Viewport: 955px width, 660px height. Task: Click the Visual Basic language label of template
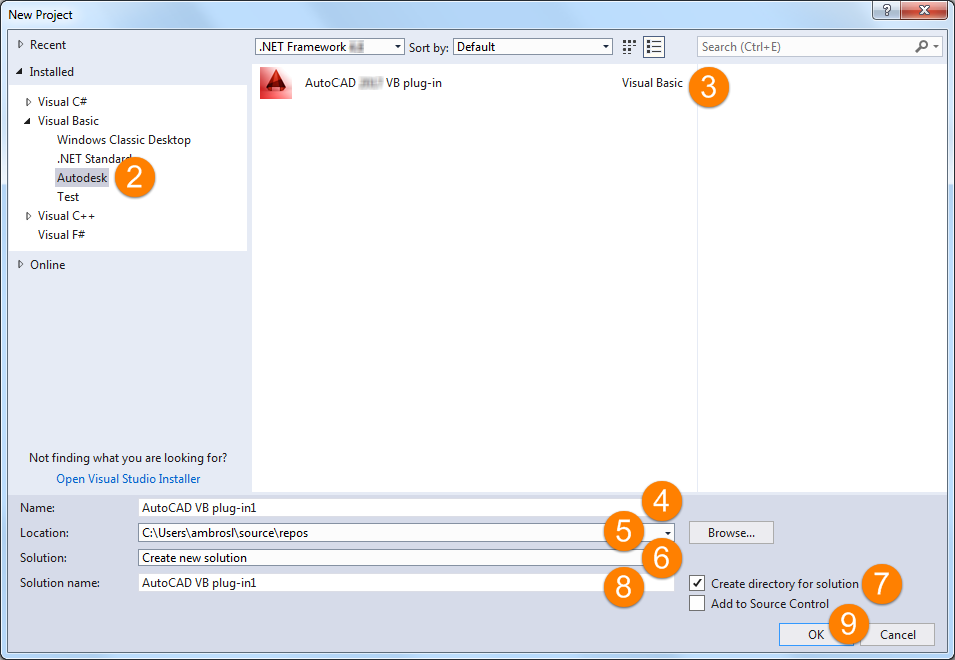652,83
